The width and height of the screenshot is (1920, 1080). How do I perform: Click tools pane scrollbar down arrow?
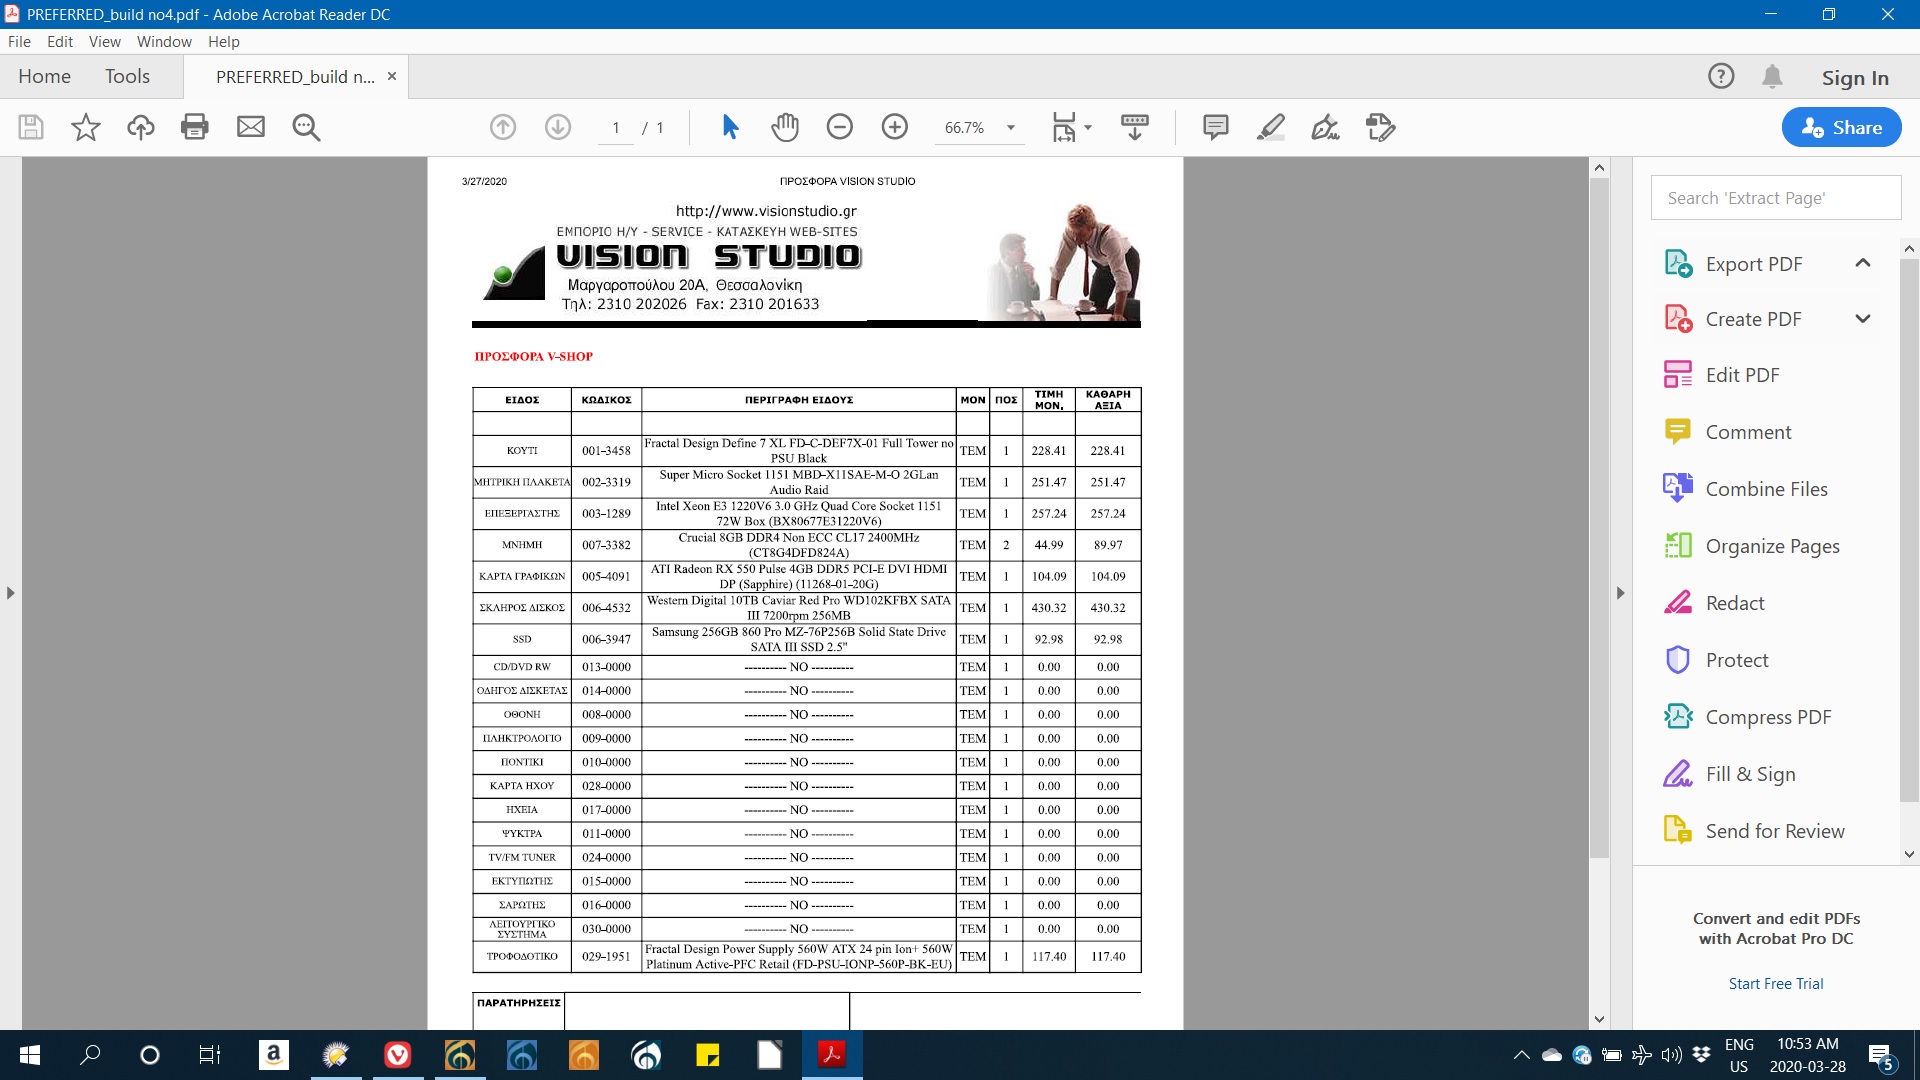[x=1909, y=854]
